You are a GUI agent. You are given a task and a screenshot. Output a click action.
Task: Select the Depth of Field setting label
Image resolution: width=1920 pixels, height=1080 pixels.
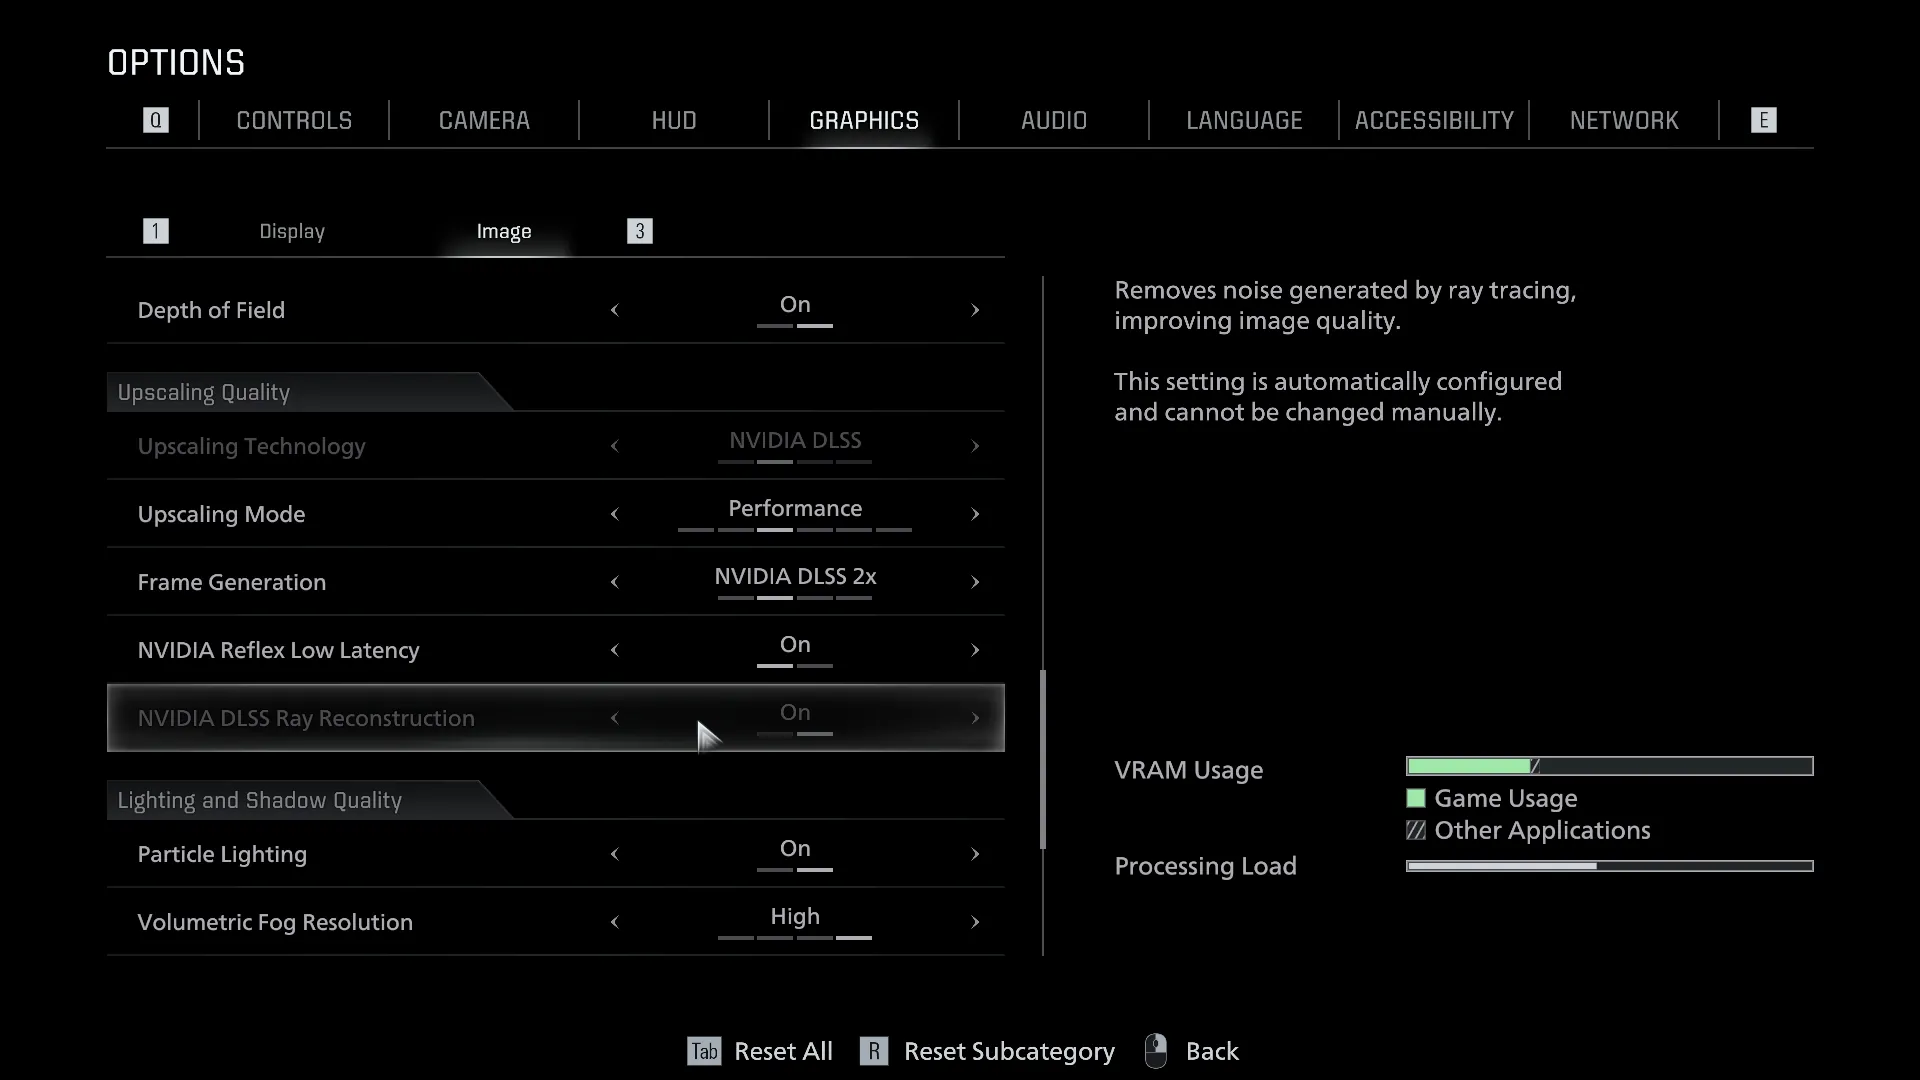pyautogui.click(x=211, y=310)
